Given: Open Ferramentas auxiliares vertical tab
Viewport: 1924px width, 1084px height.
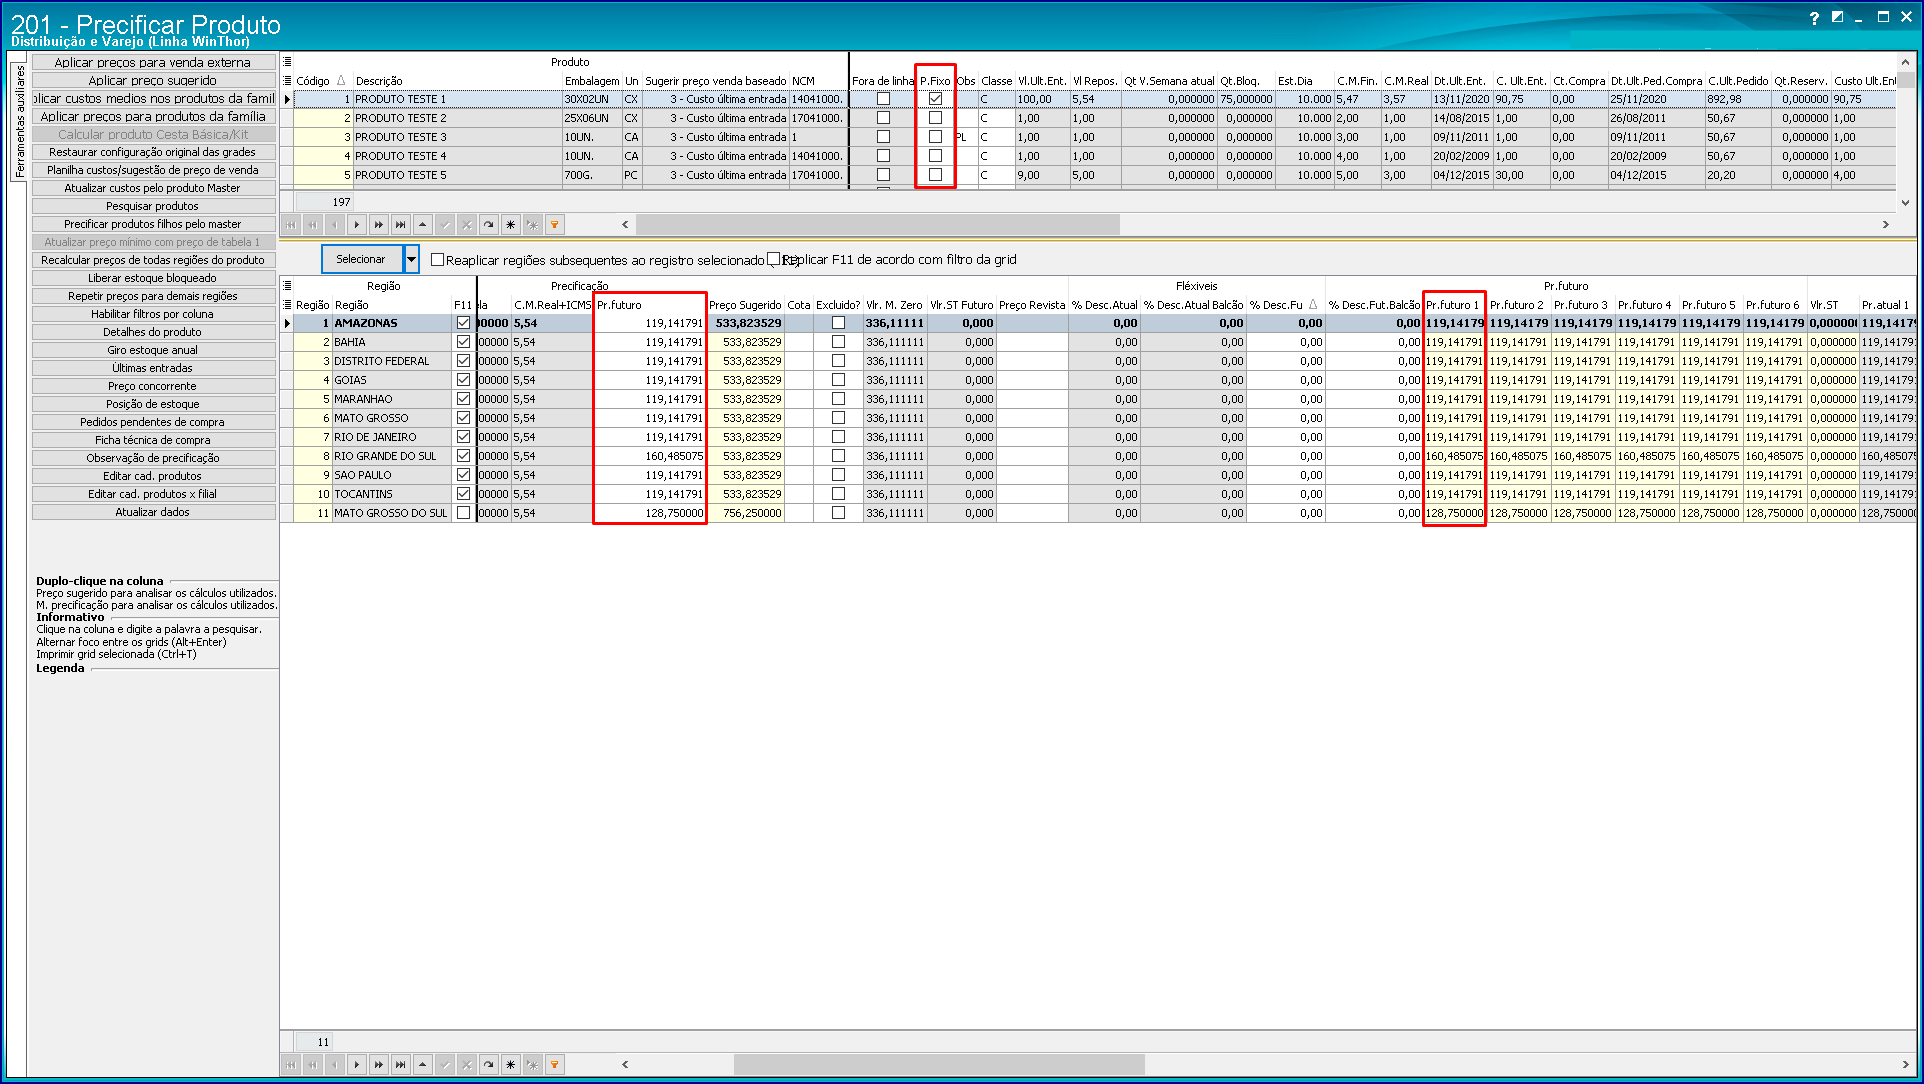Looking at the screenshot, I should (19, 122).
